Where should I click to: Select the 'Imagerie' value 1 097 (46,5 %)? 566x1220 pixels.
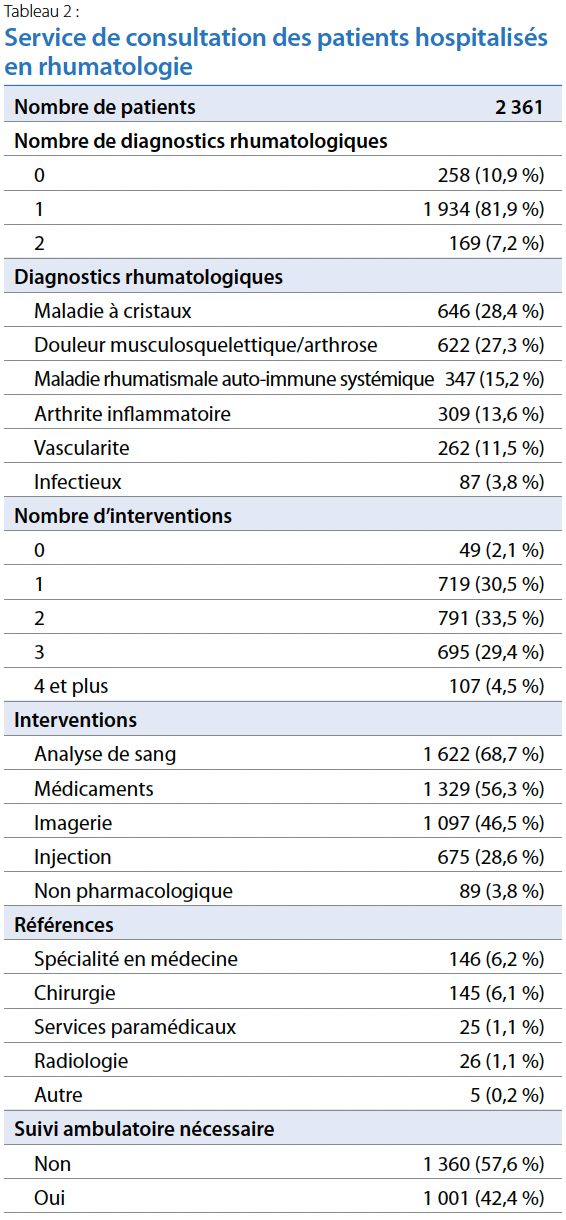pos(484,822)
